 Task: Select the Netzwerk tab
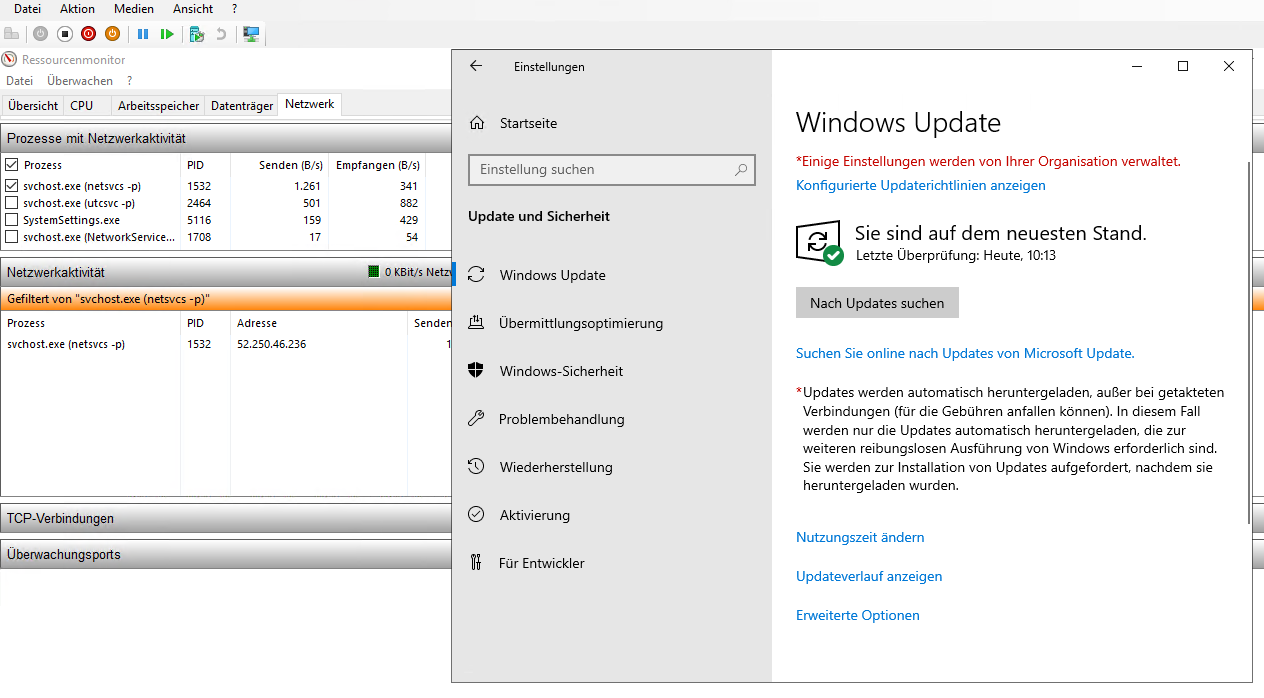tap(310, 104)
